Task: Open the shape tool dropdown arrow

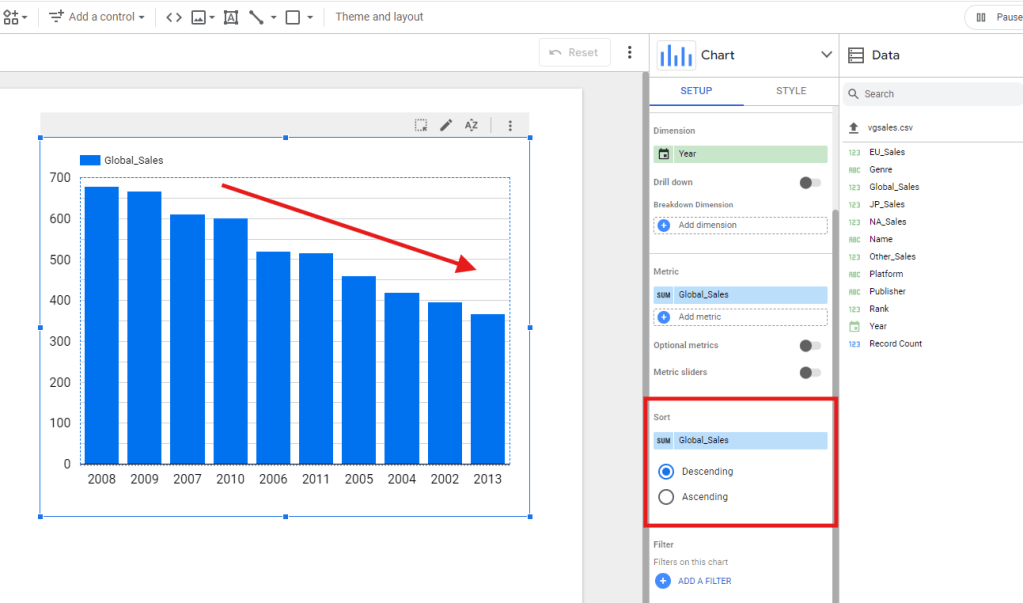Action: (310, 17)
